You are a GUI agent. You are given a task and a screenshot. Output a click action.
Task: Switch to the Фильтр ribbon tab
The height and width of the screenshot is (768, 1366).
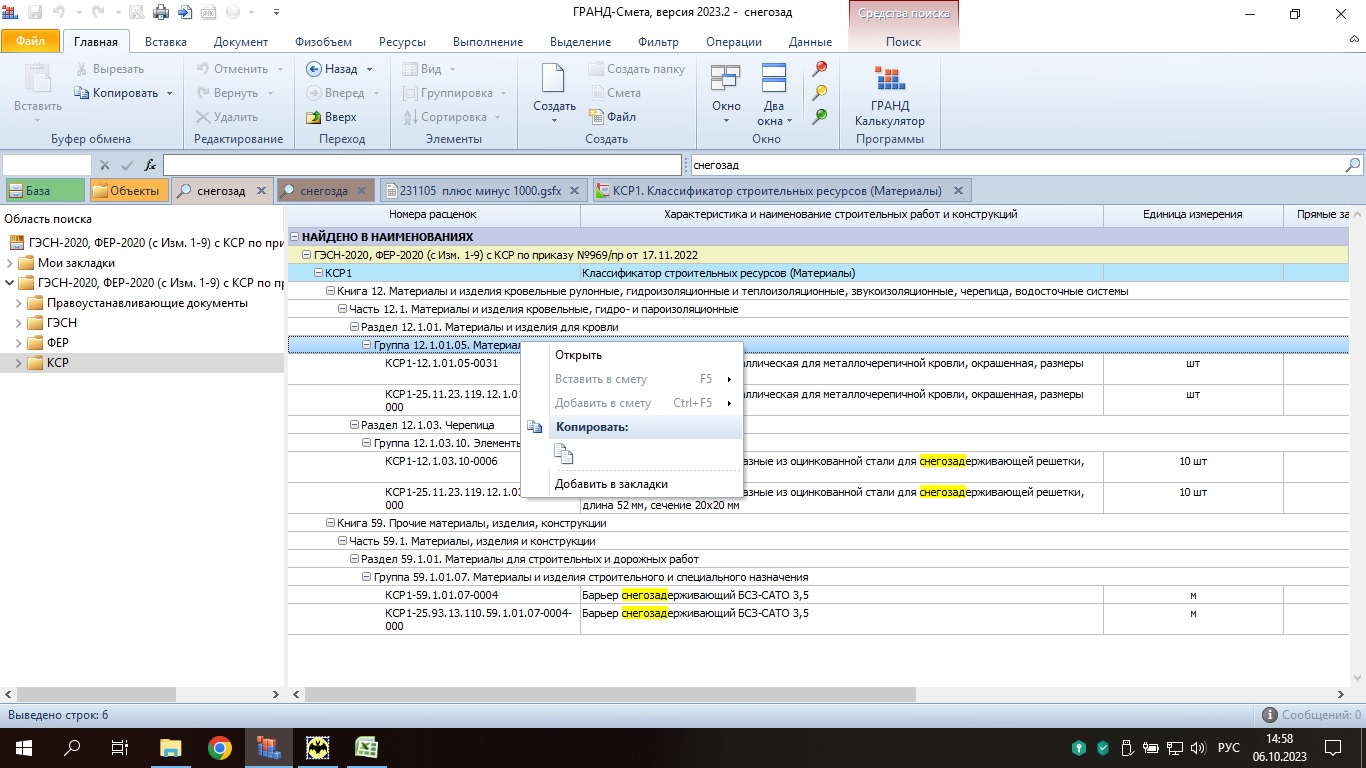pos(657,42)
